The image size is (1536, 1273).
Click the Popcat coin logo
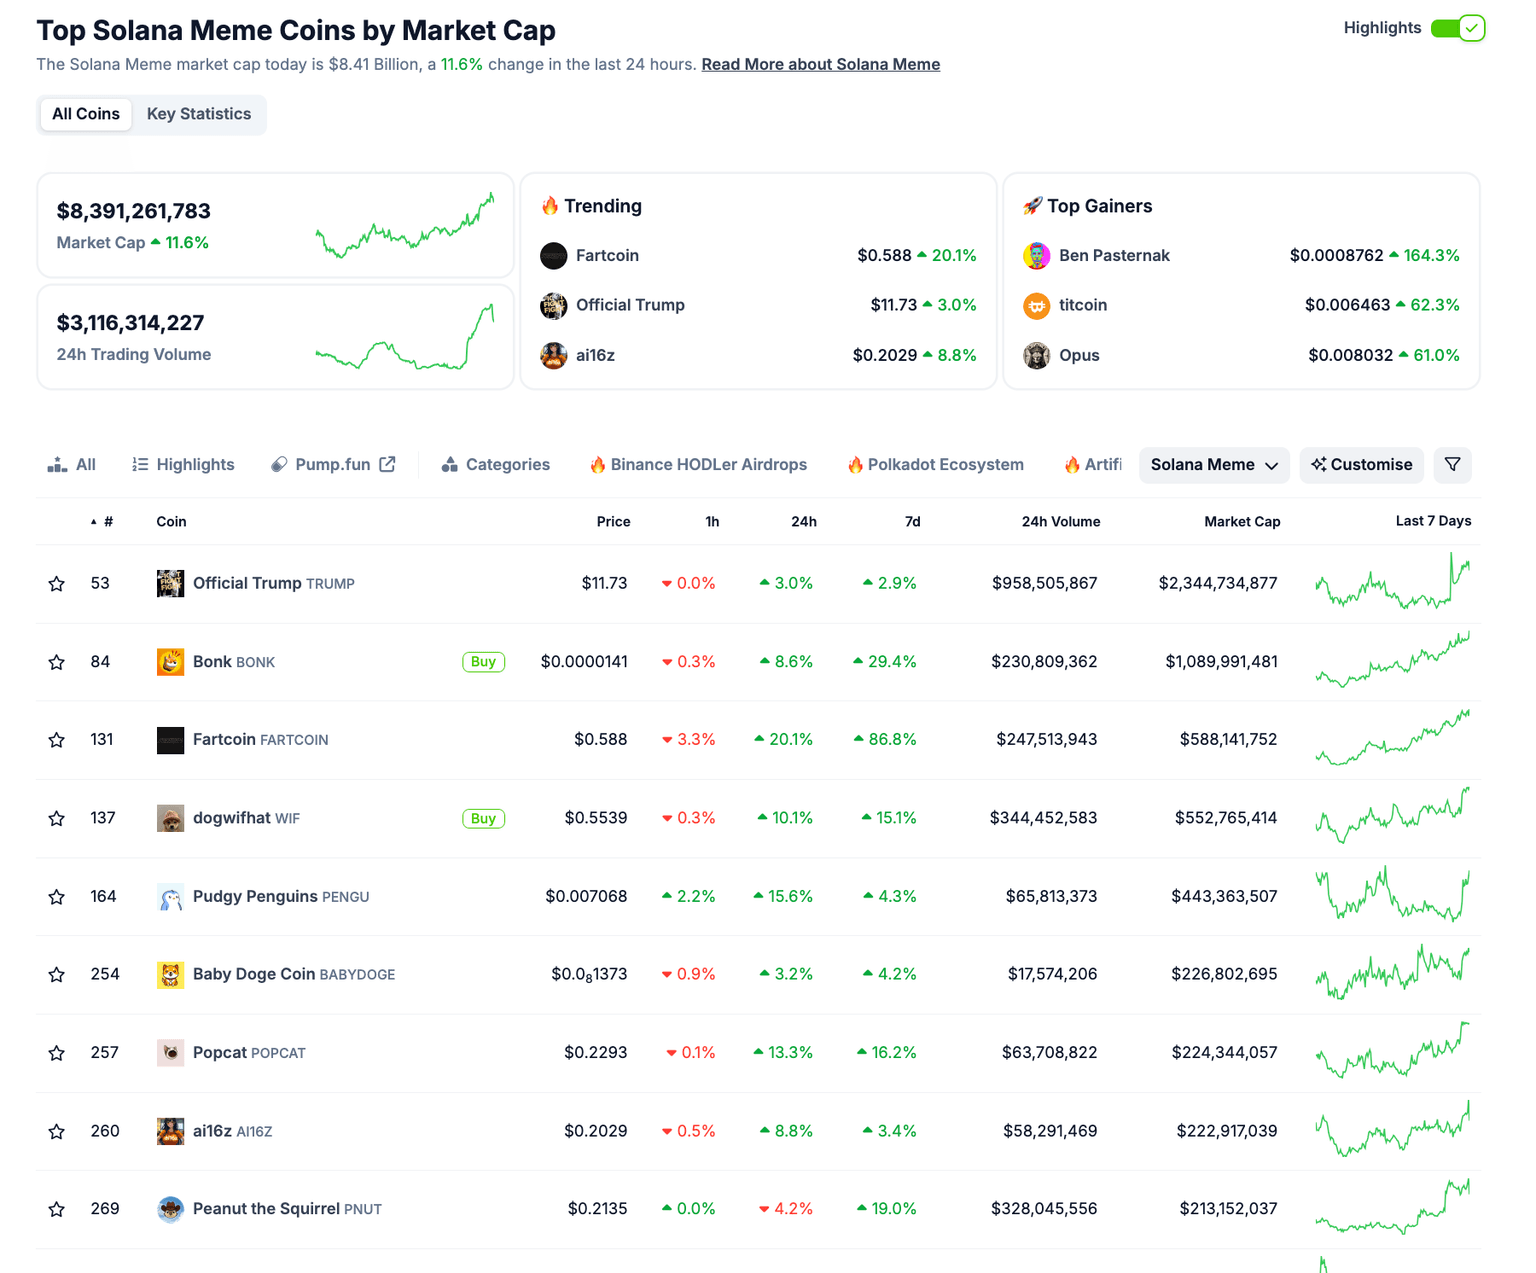pyautogui.click(x=170, y=1053)
